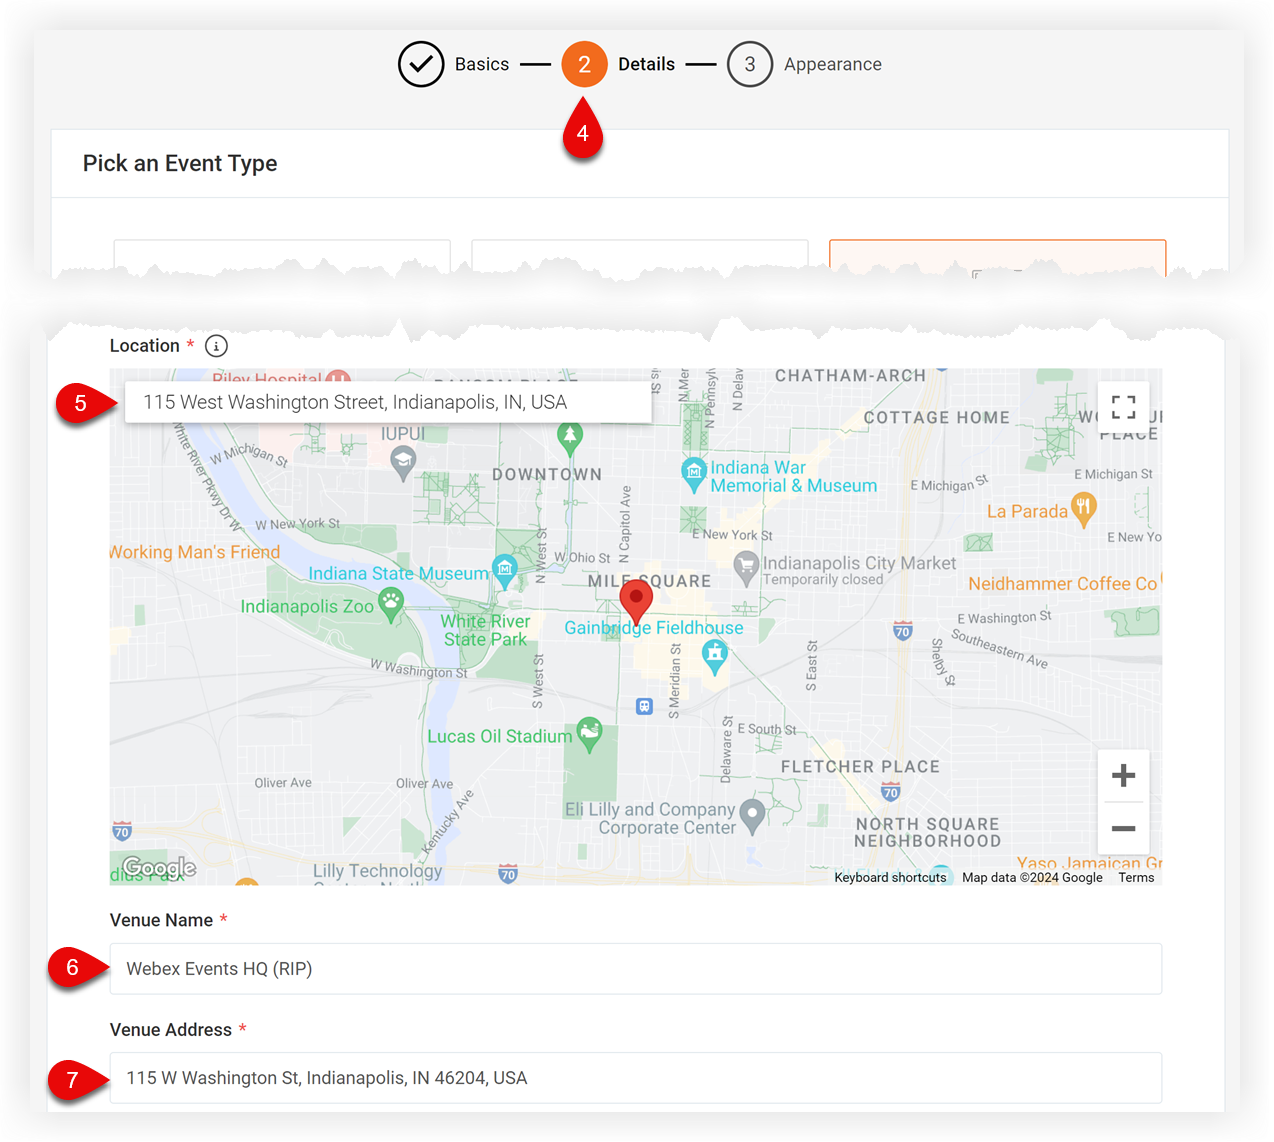Click the CHATHAM-ARCH neighborhood label
Screen dimensions: 1274x1142
pyautogui.click(x=851, y=376)
